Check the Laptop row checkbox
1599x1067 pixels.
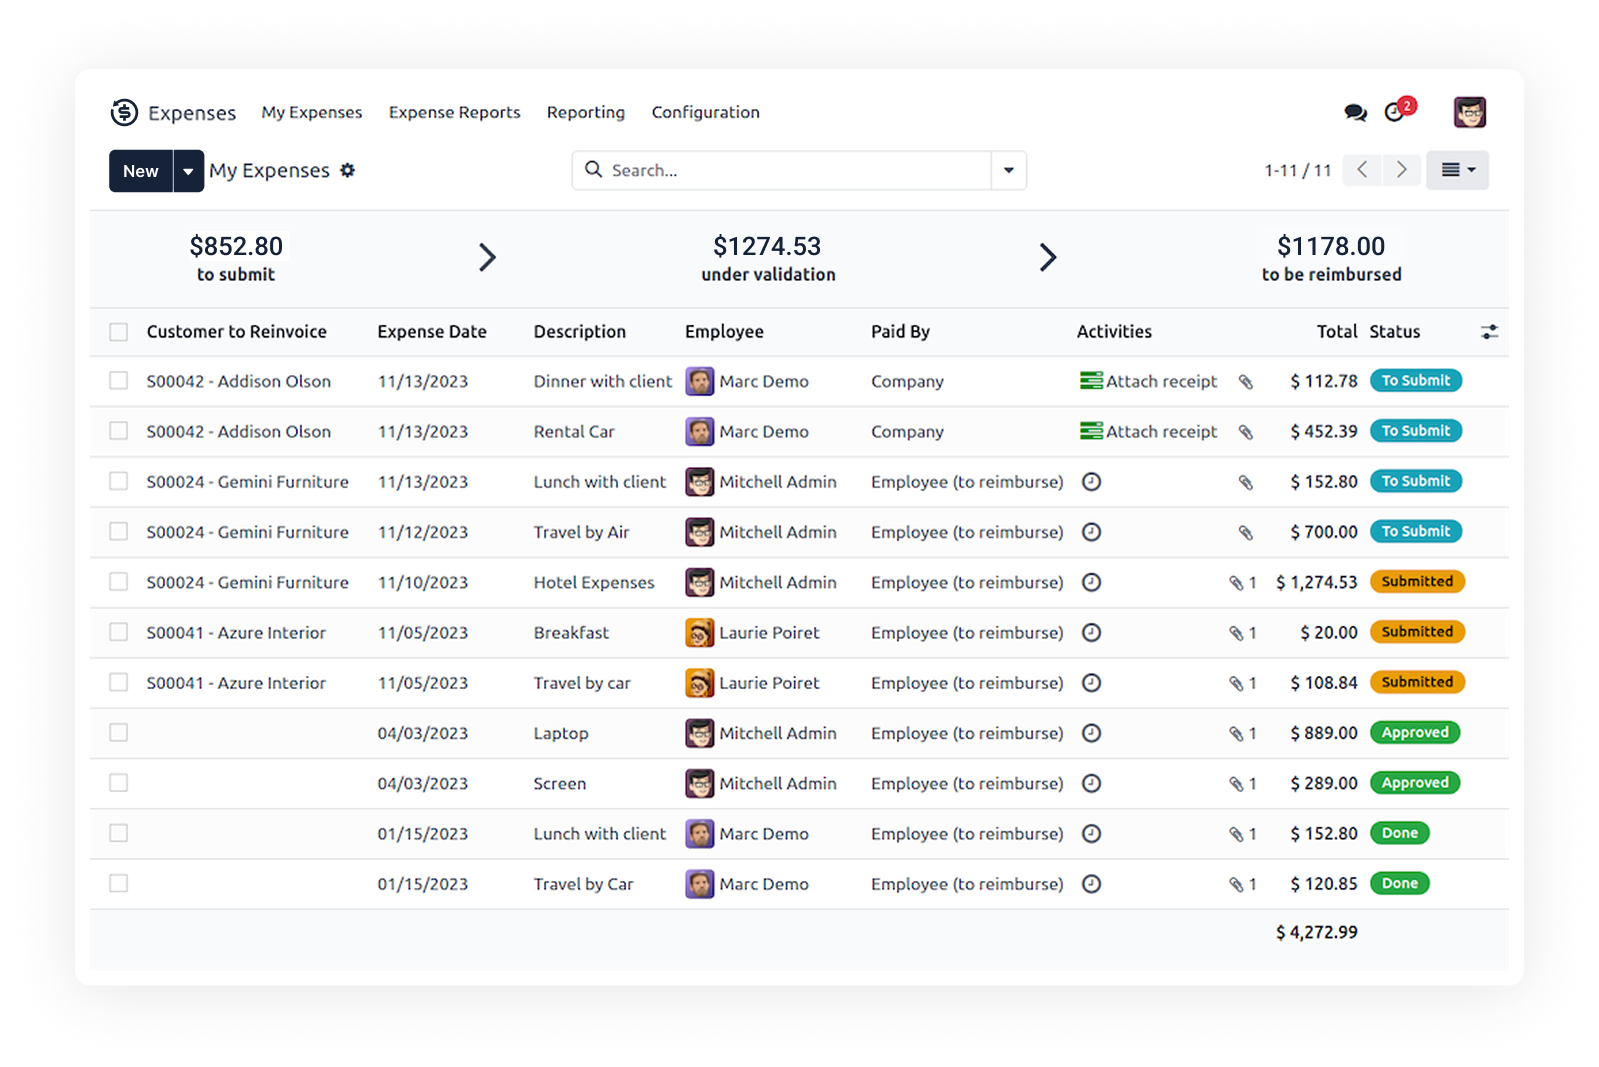(x=119, y=733)
